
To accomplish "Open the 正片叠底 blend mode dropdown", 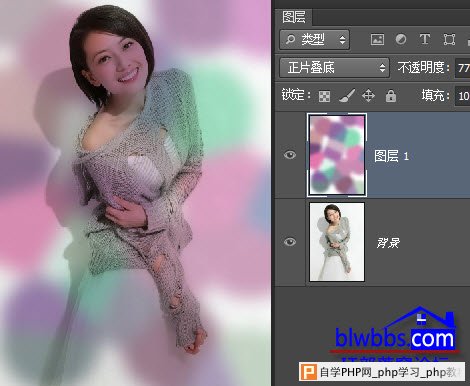I will (334, 68).
